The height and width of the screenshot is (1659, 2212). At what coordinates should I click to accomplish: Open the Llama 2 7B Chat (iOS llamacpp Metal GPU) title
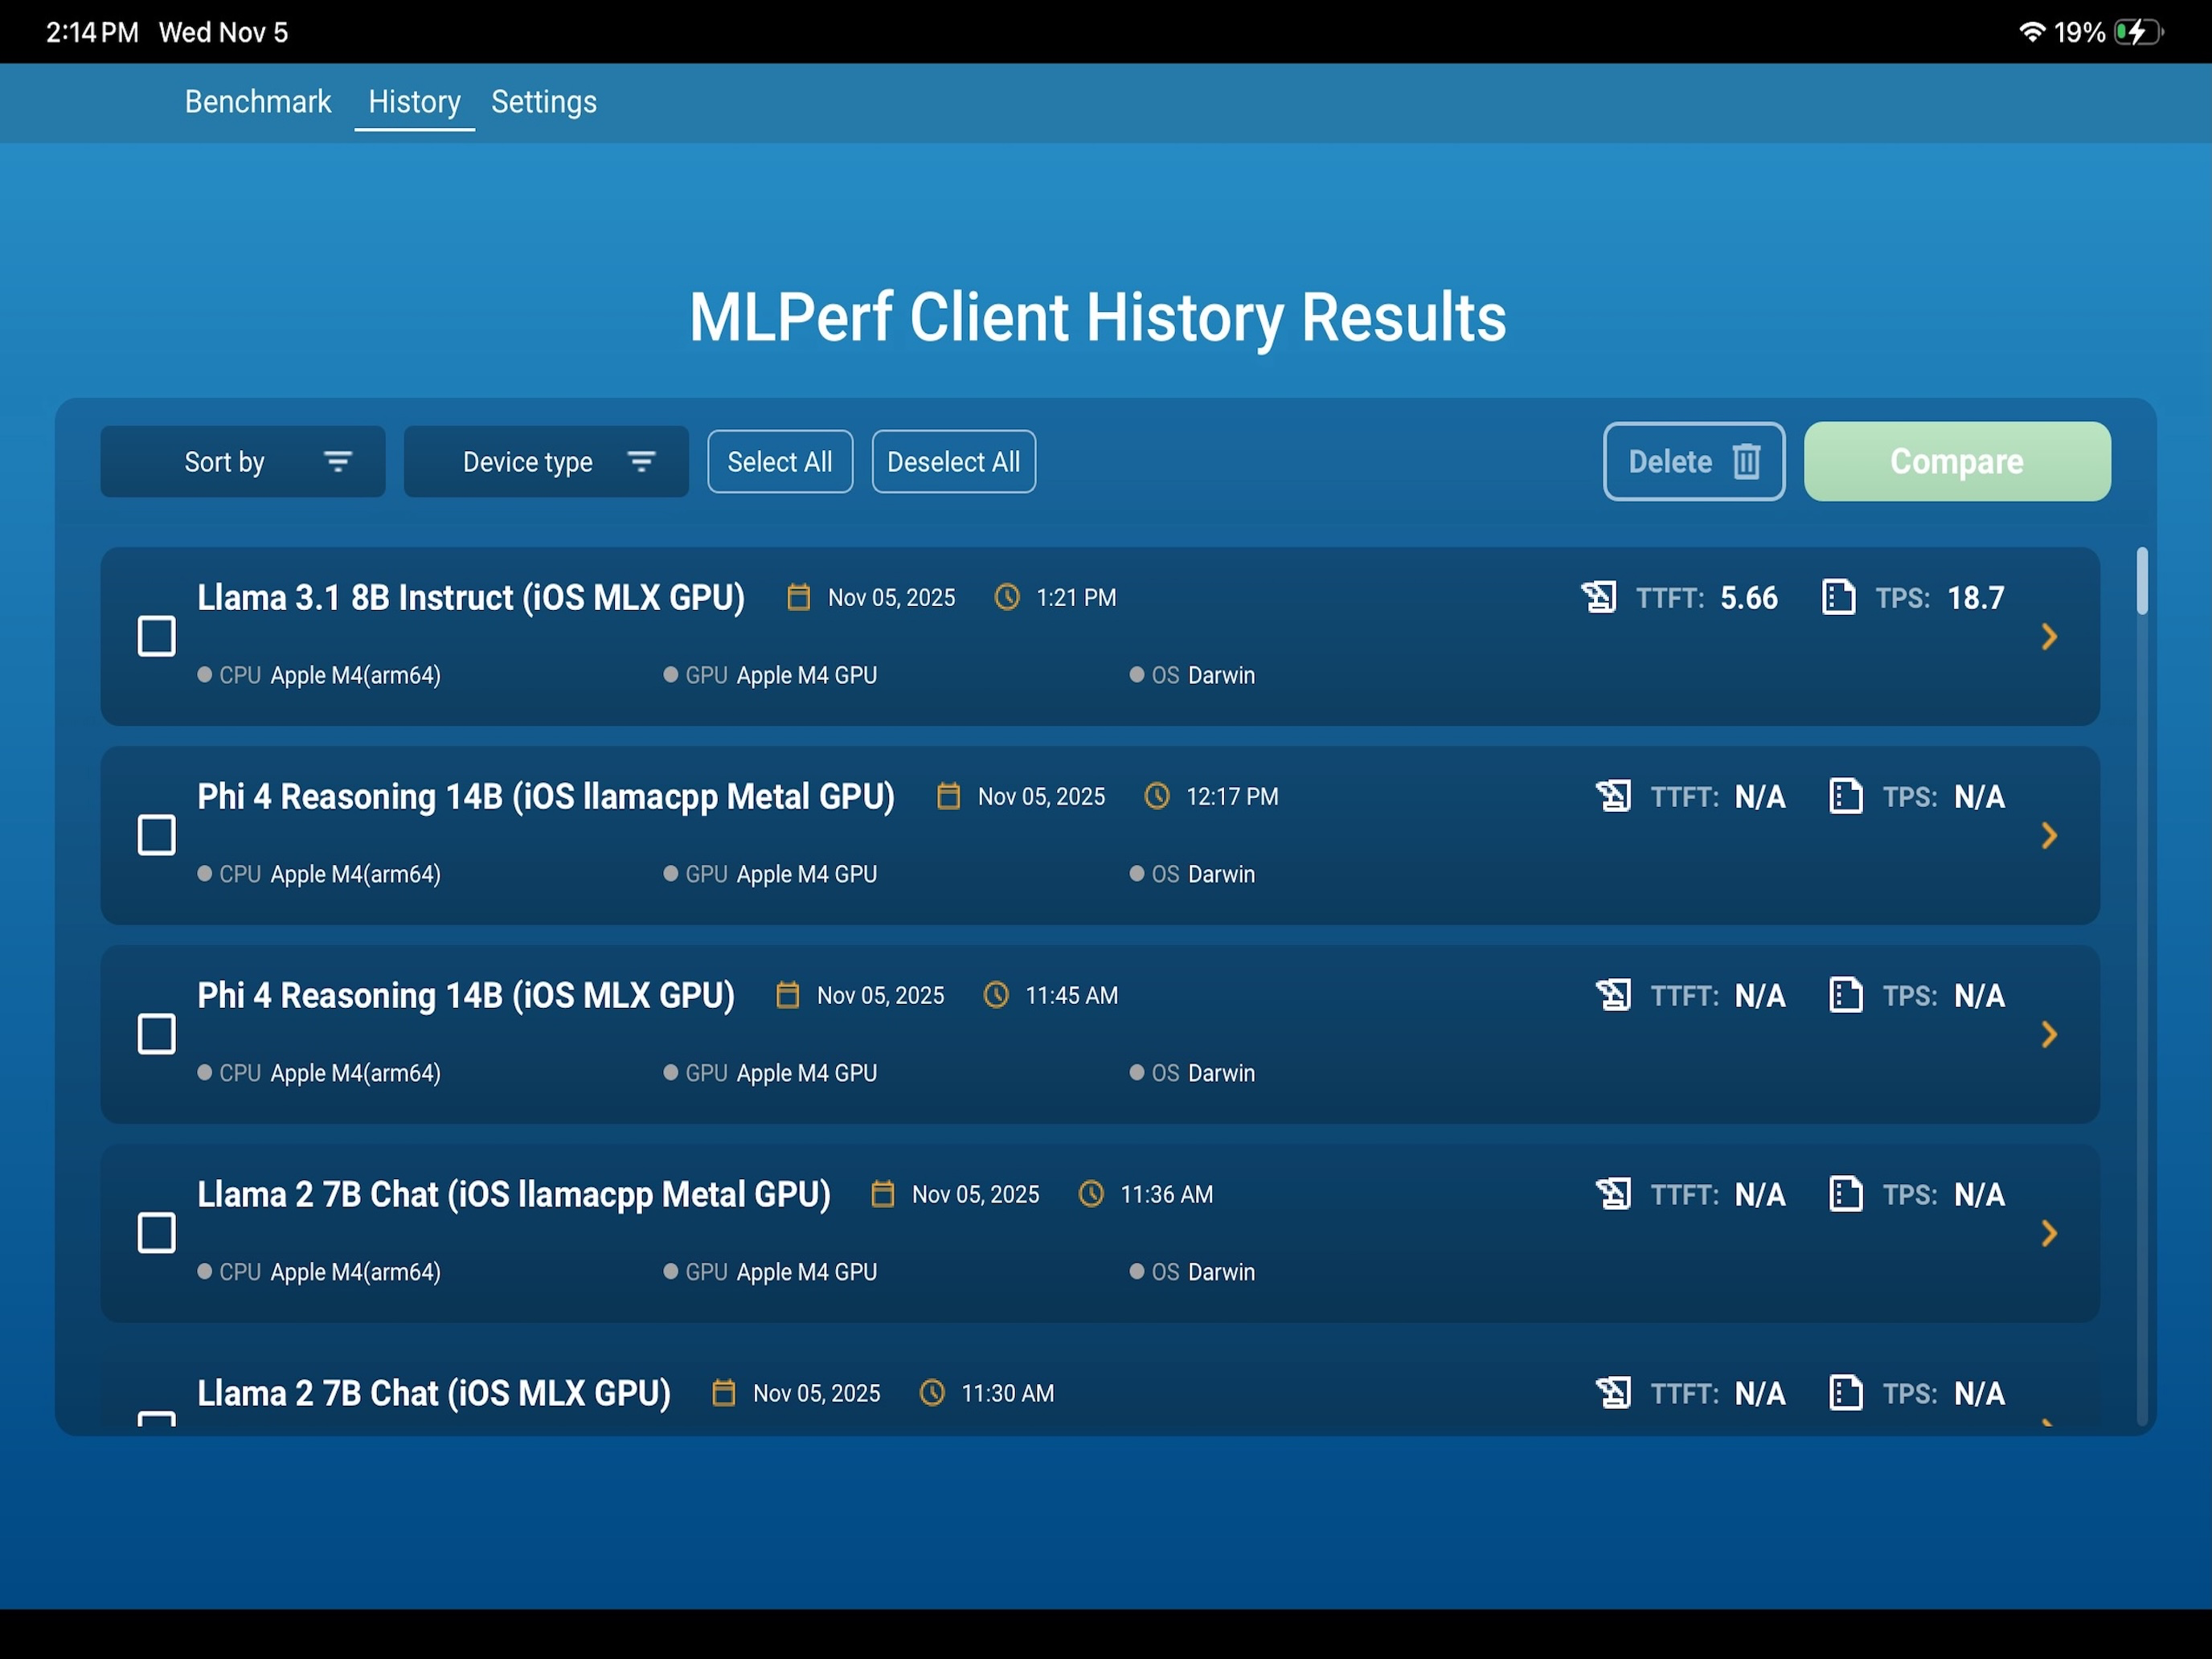point(514,1194)
